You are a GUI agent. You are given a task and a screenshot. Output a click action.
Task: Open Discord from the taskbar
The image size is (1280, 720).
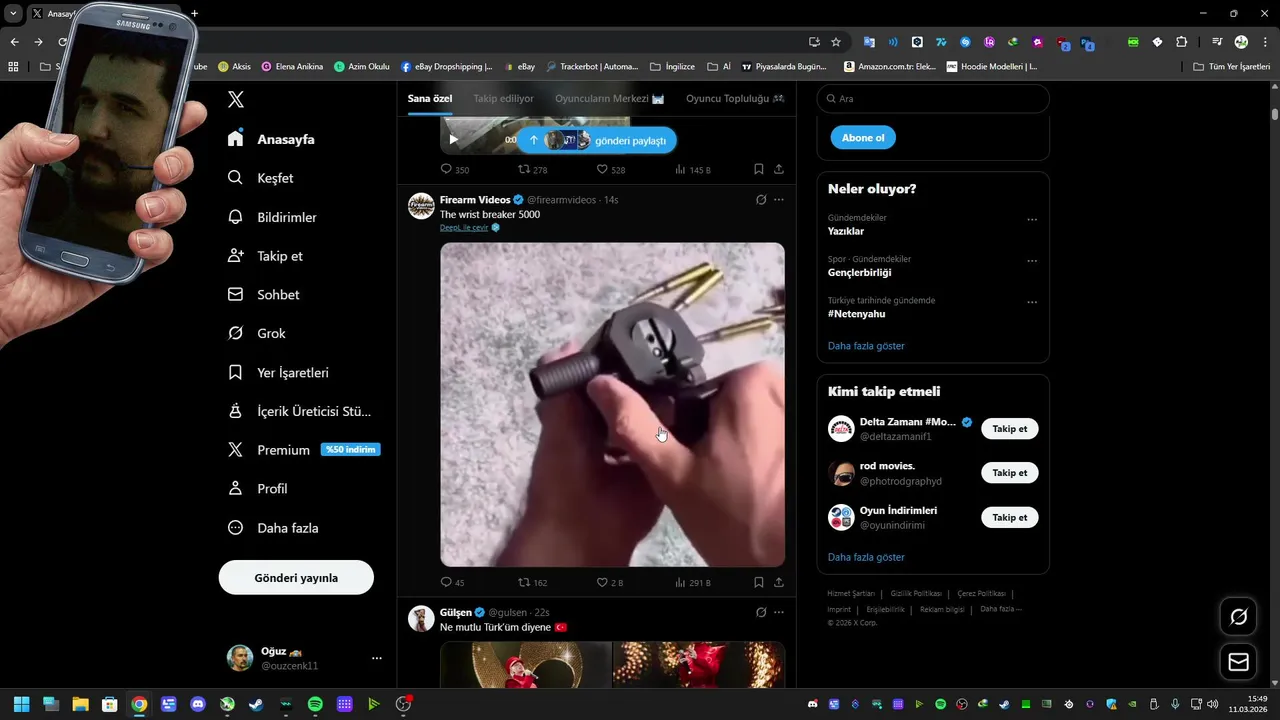198,704
